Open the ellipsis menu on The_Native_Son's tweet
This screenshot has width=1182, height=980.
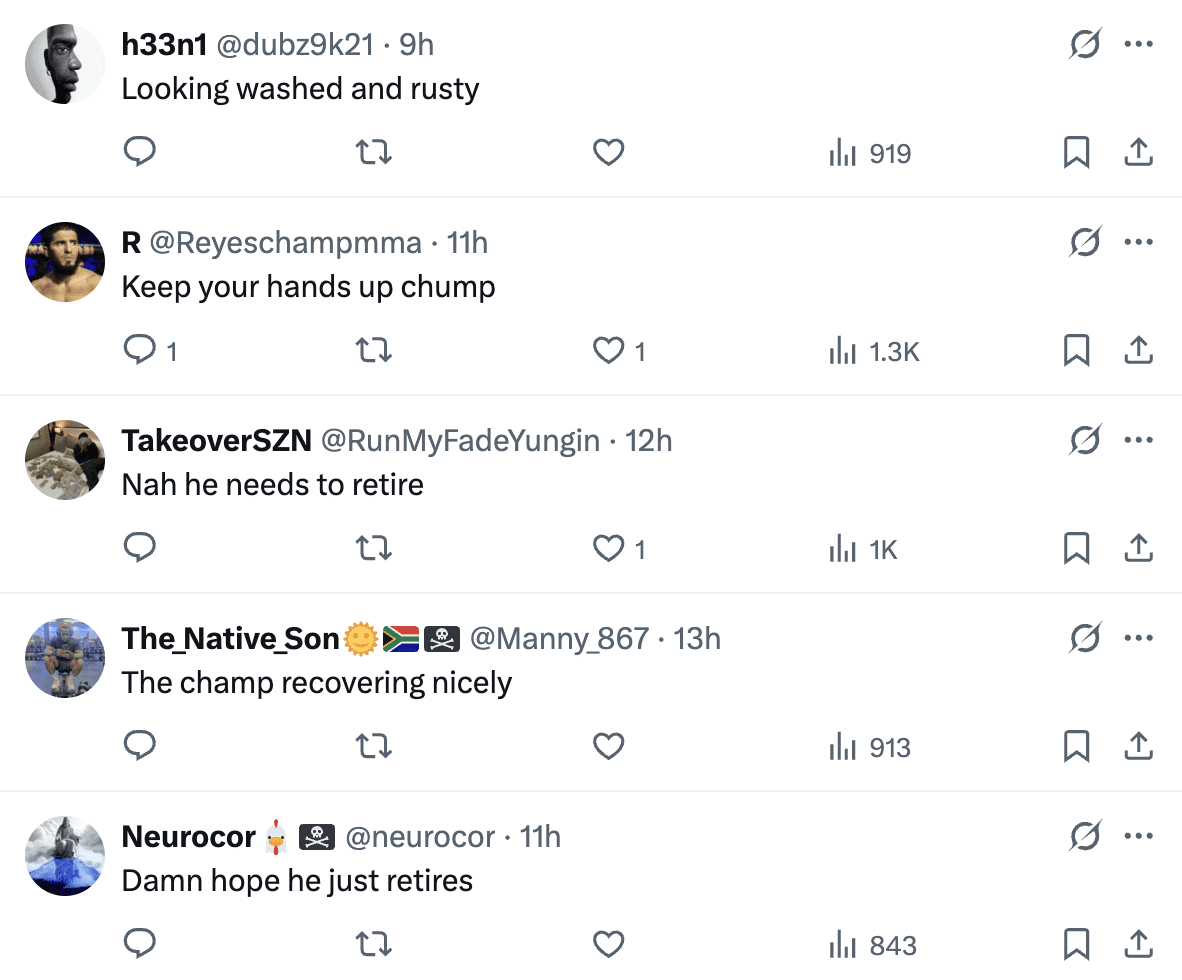1139,638
